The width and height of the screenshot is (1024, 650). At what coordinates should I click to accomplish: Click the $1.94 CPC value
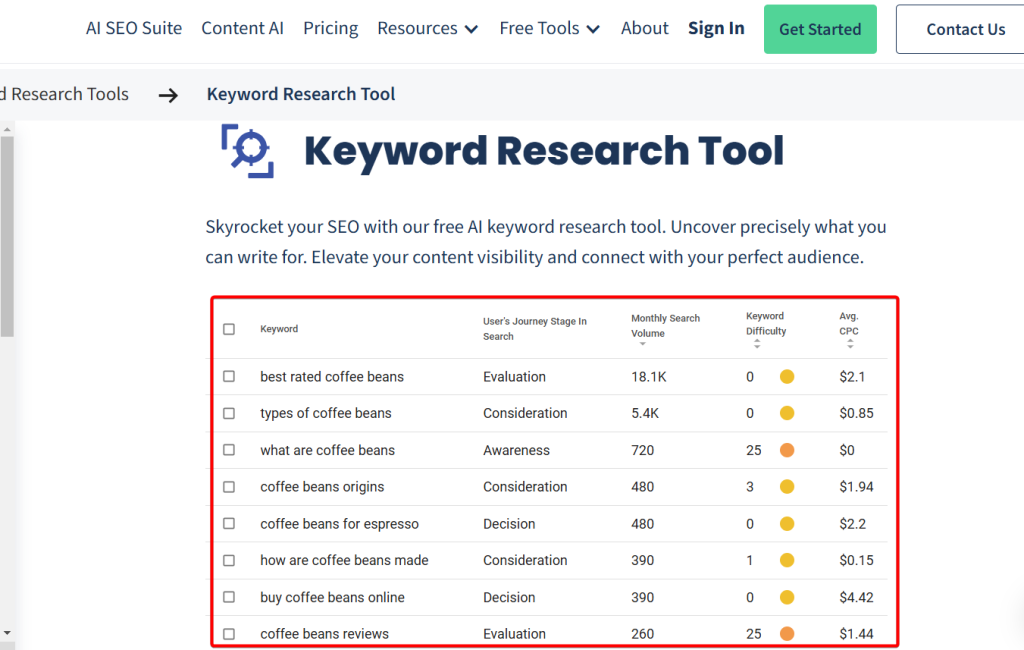pos(856,487)
